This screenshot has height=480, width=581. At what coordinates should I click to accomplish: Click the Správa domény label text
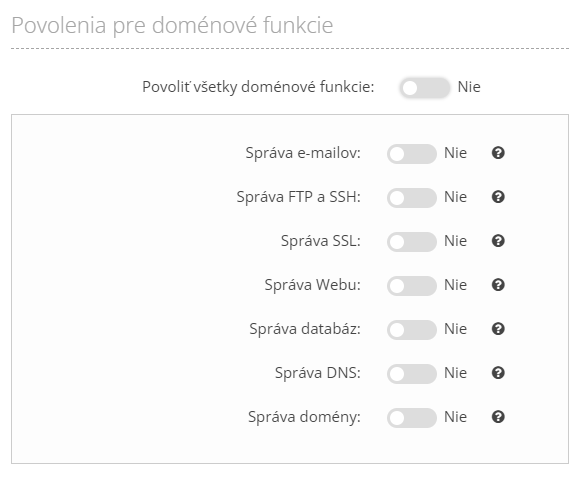coord(304,417)
